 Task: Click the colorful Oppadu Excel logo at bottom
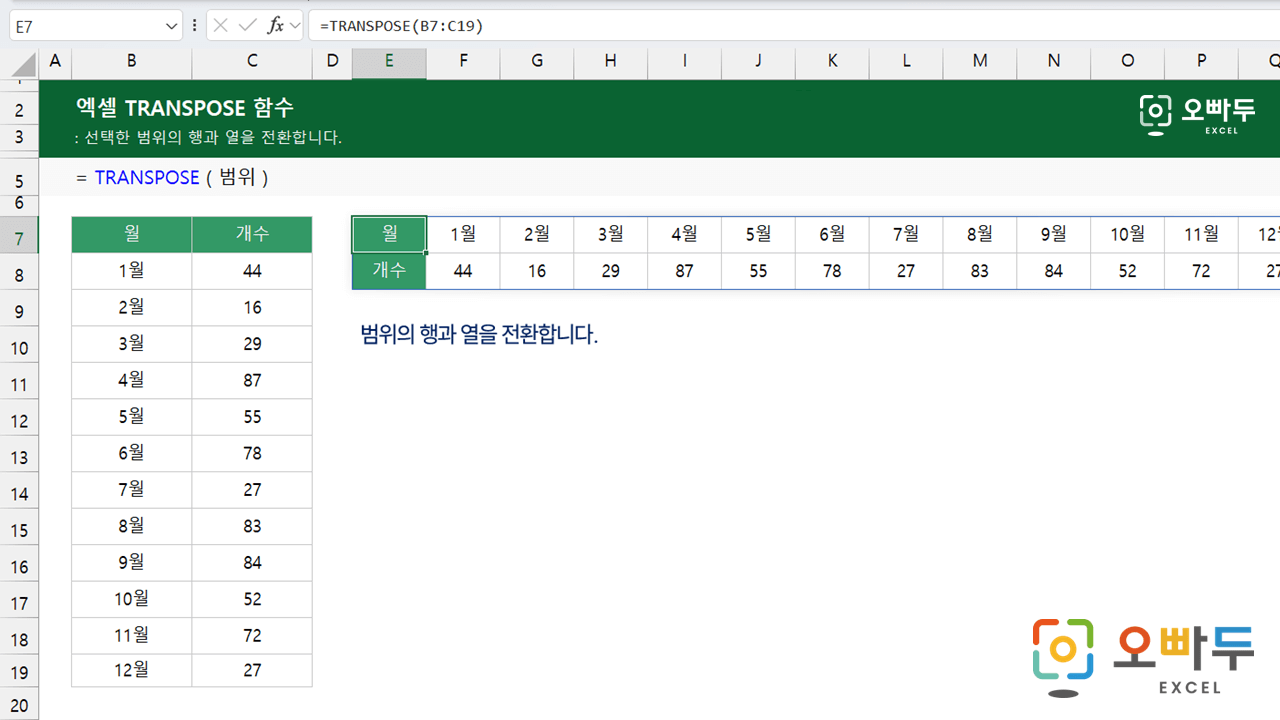[x=1143, y=657]
